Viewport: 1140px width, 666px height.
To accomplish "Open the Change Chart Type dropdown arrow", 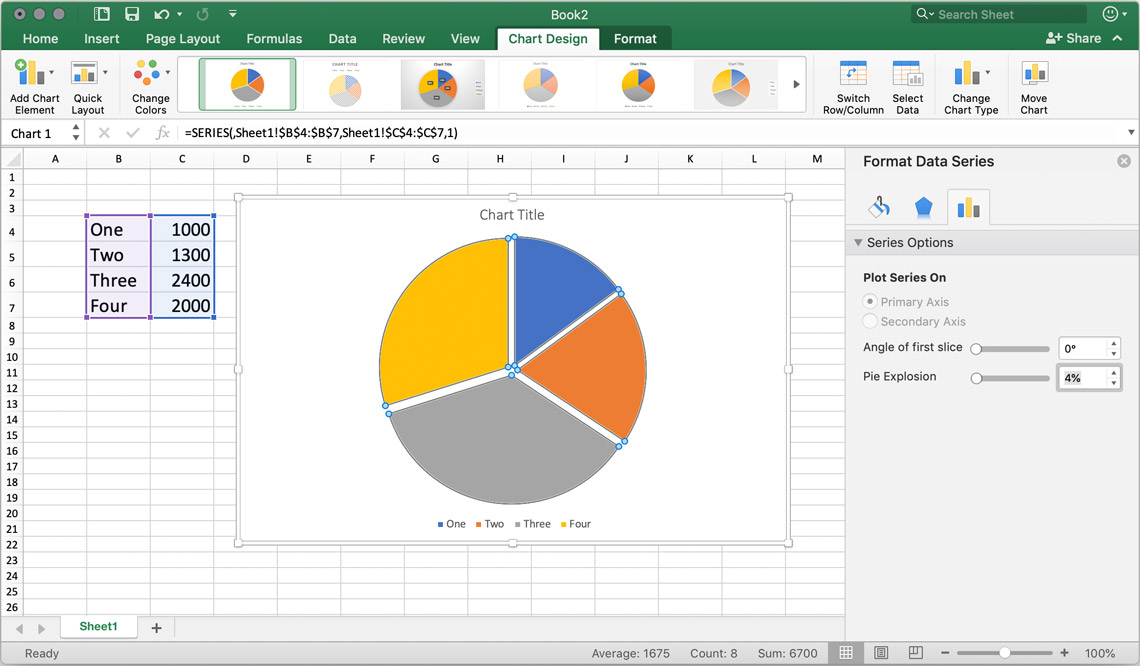I will coord(987,72).
